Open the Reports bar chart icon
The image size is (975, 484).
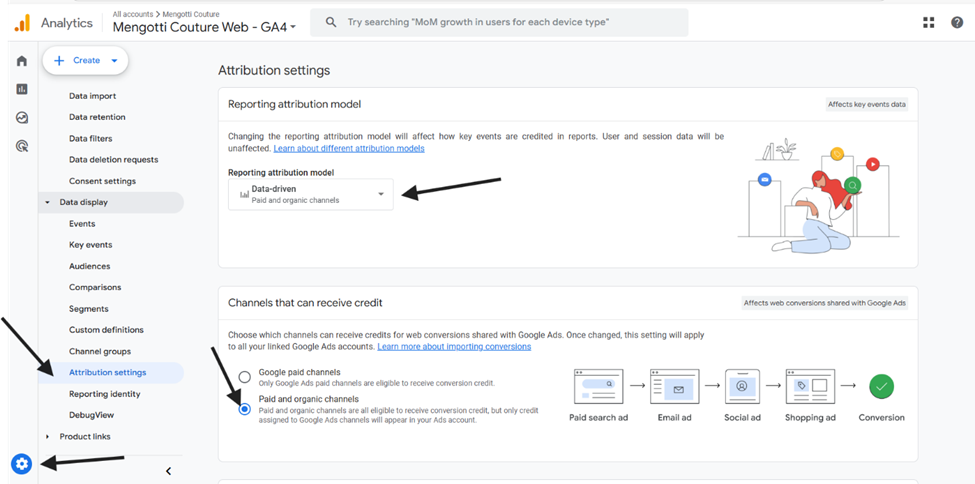coord(22,89)
